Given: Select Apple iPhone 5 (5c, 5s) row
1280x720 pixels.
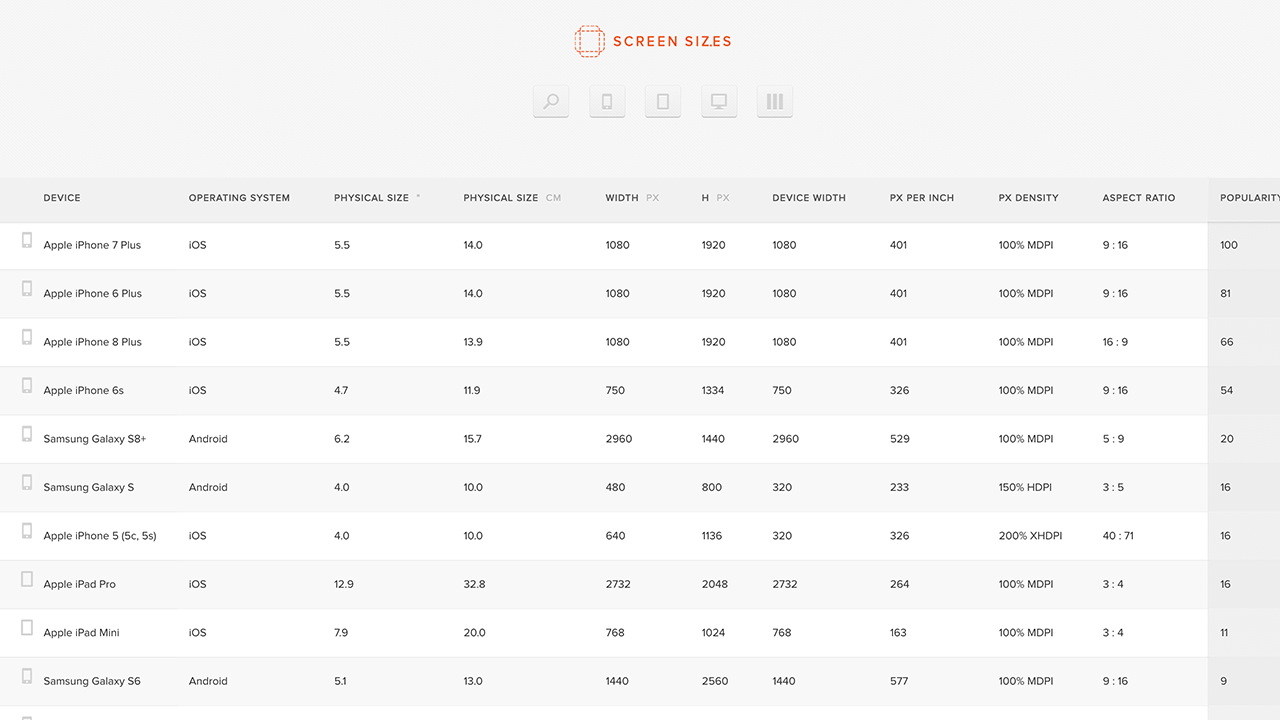Looking at the screenshot, I should click(x=100, y=536).
